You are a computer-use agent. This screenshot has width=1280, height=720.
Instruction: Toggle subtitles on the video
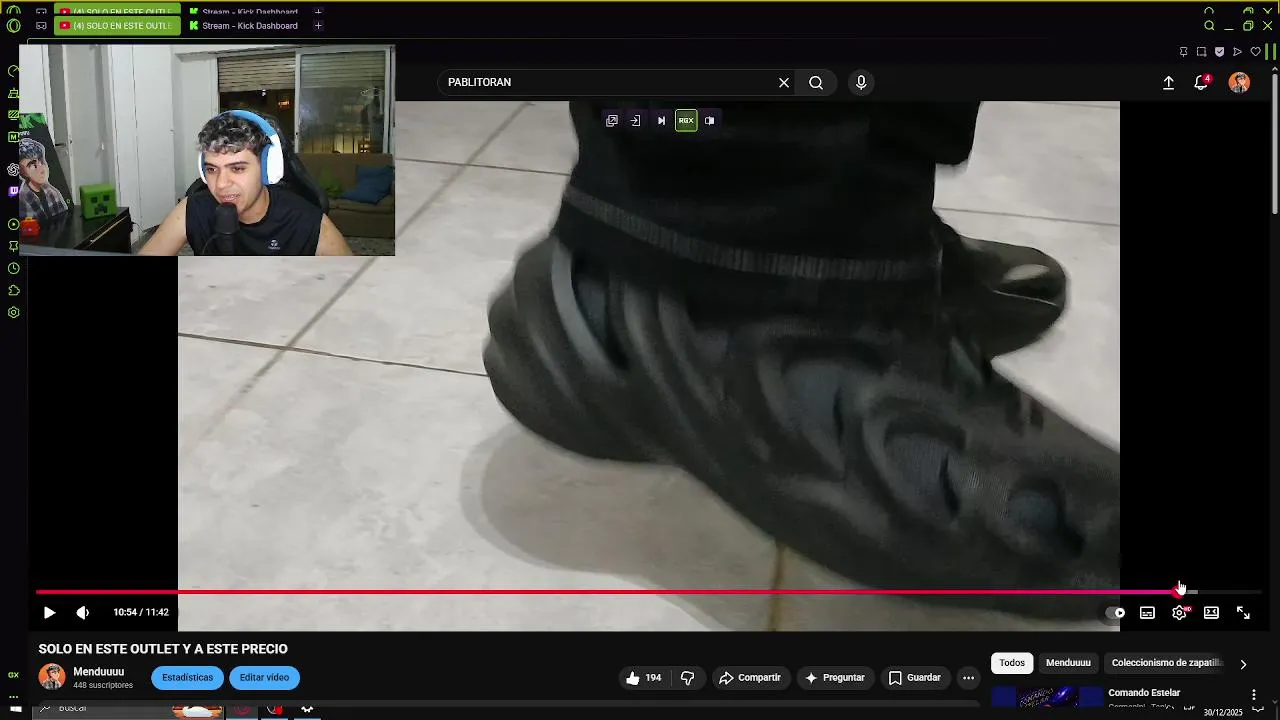1147,613
